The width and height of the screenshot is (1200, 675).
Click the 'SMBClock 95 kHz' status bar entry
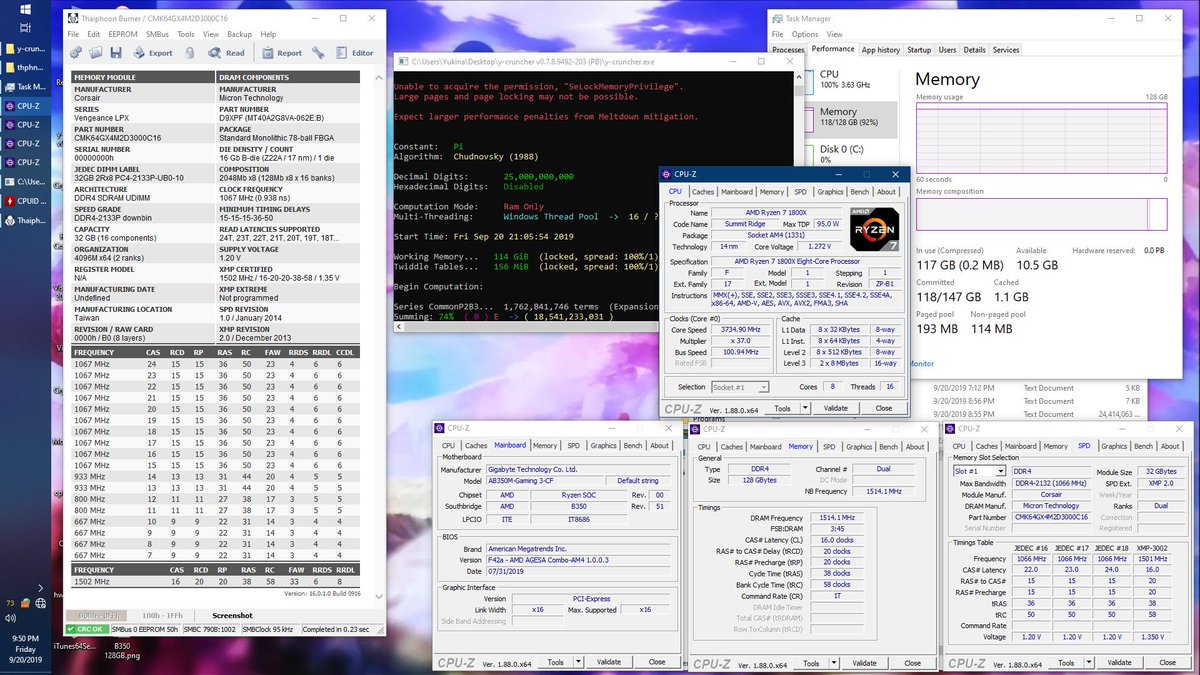pos(268,629)
